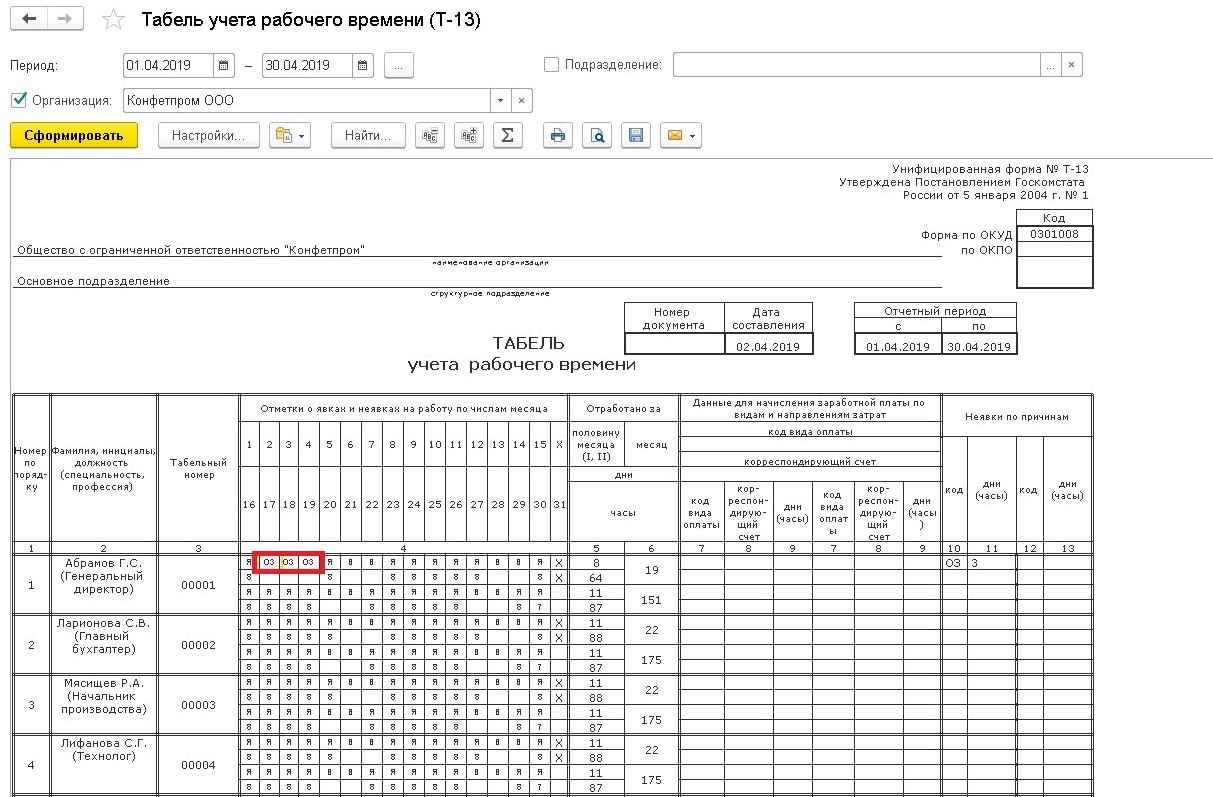The height and width of the screenshot is (797, 1213).
Task: Click the Подразделение input field
Action: (856, 65)
